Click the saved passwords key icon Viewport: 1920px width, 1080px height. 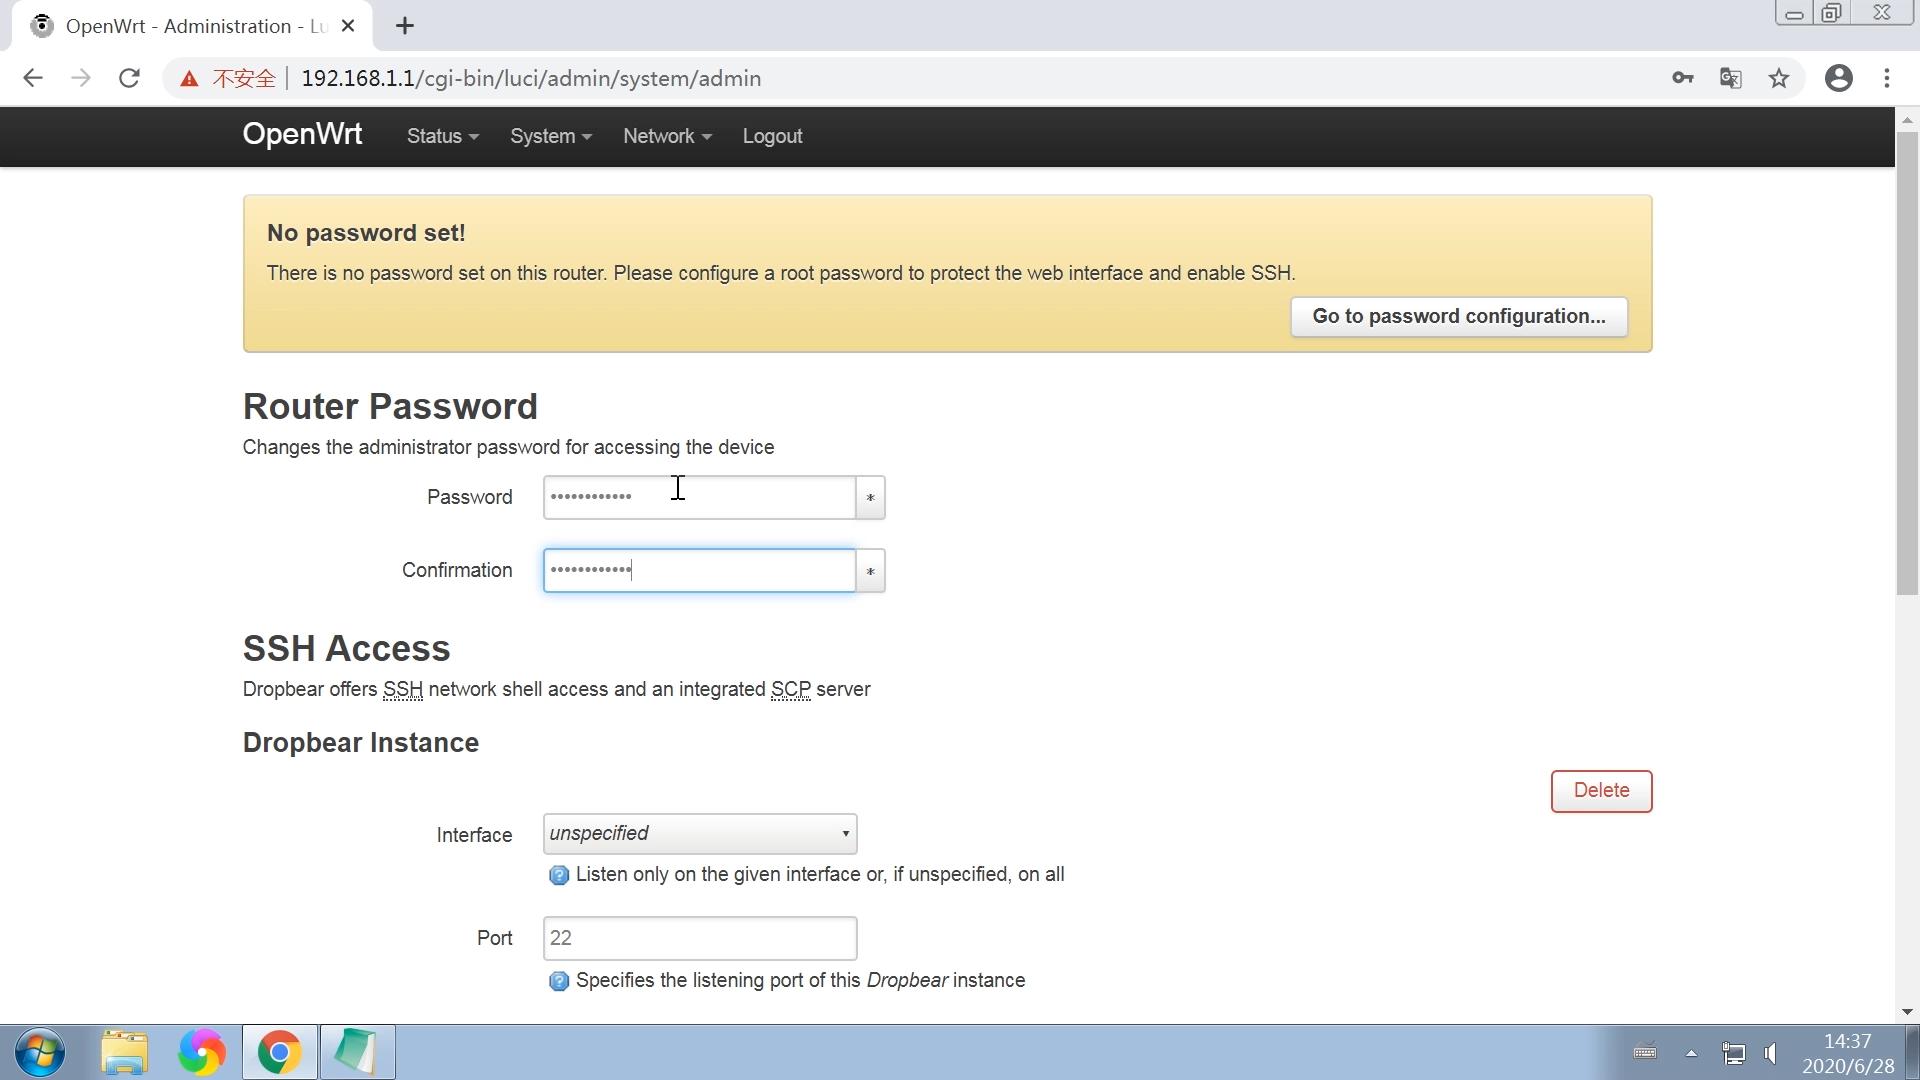tap(1683, 78)
